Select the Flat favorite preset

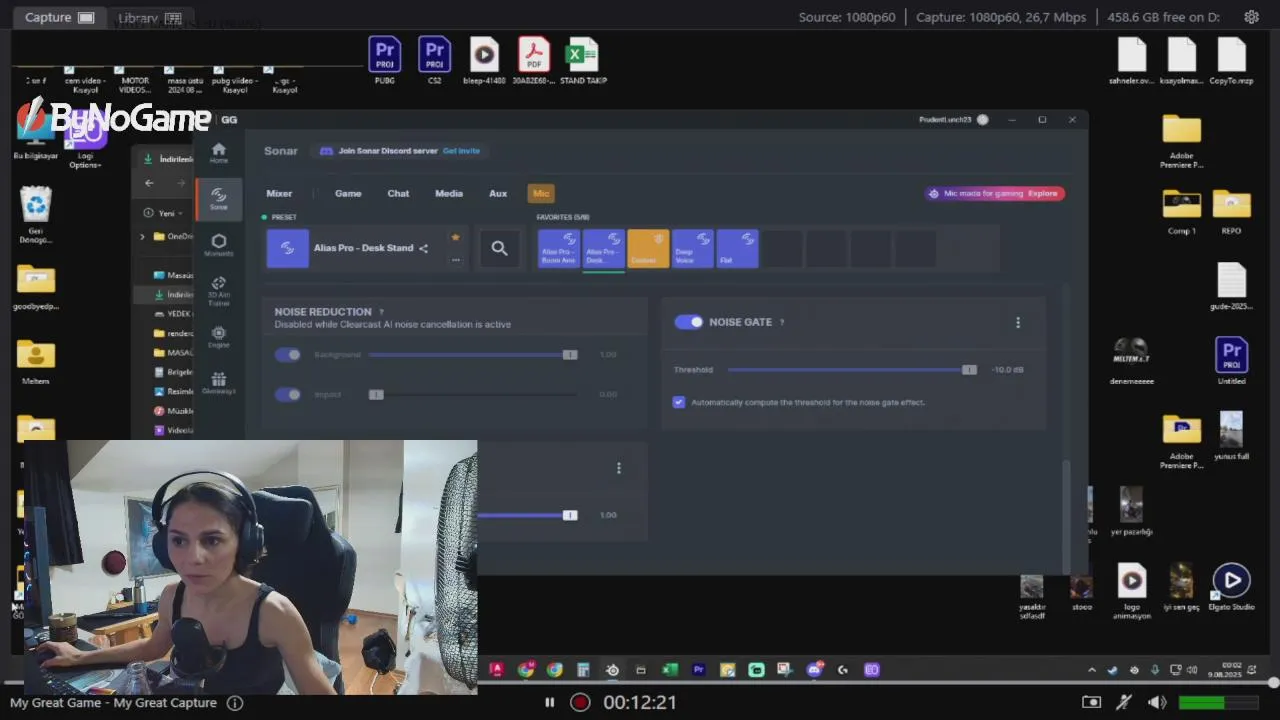pyautogui.click(x=737, y=248)
